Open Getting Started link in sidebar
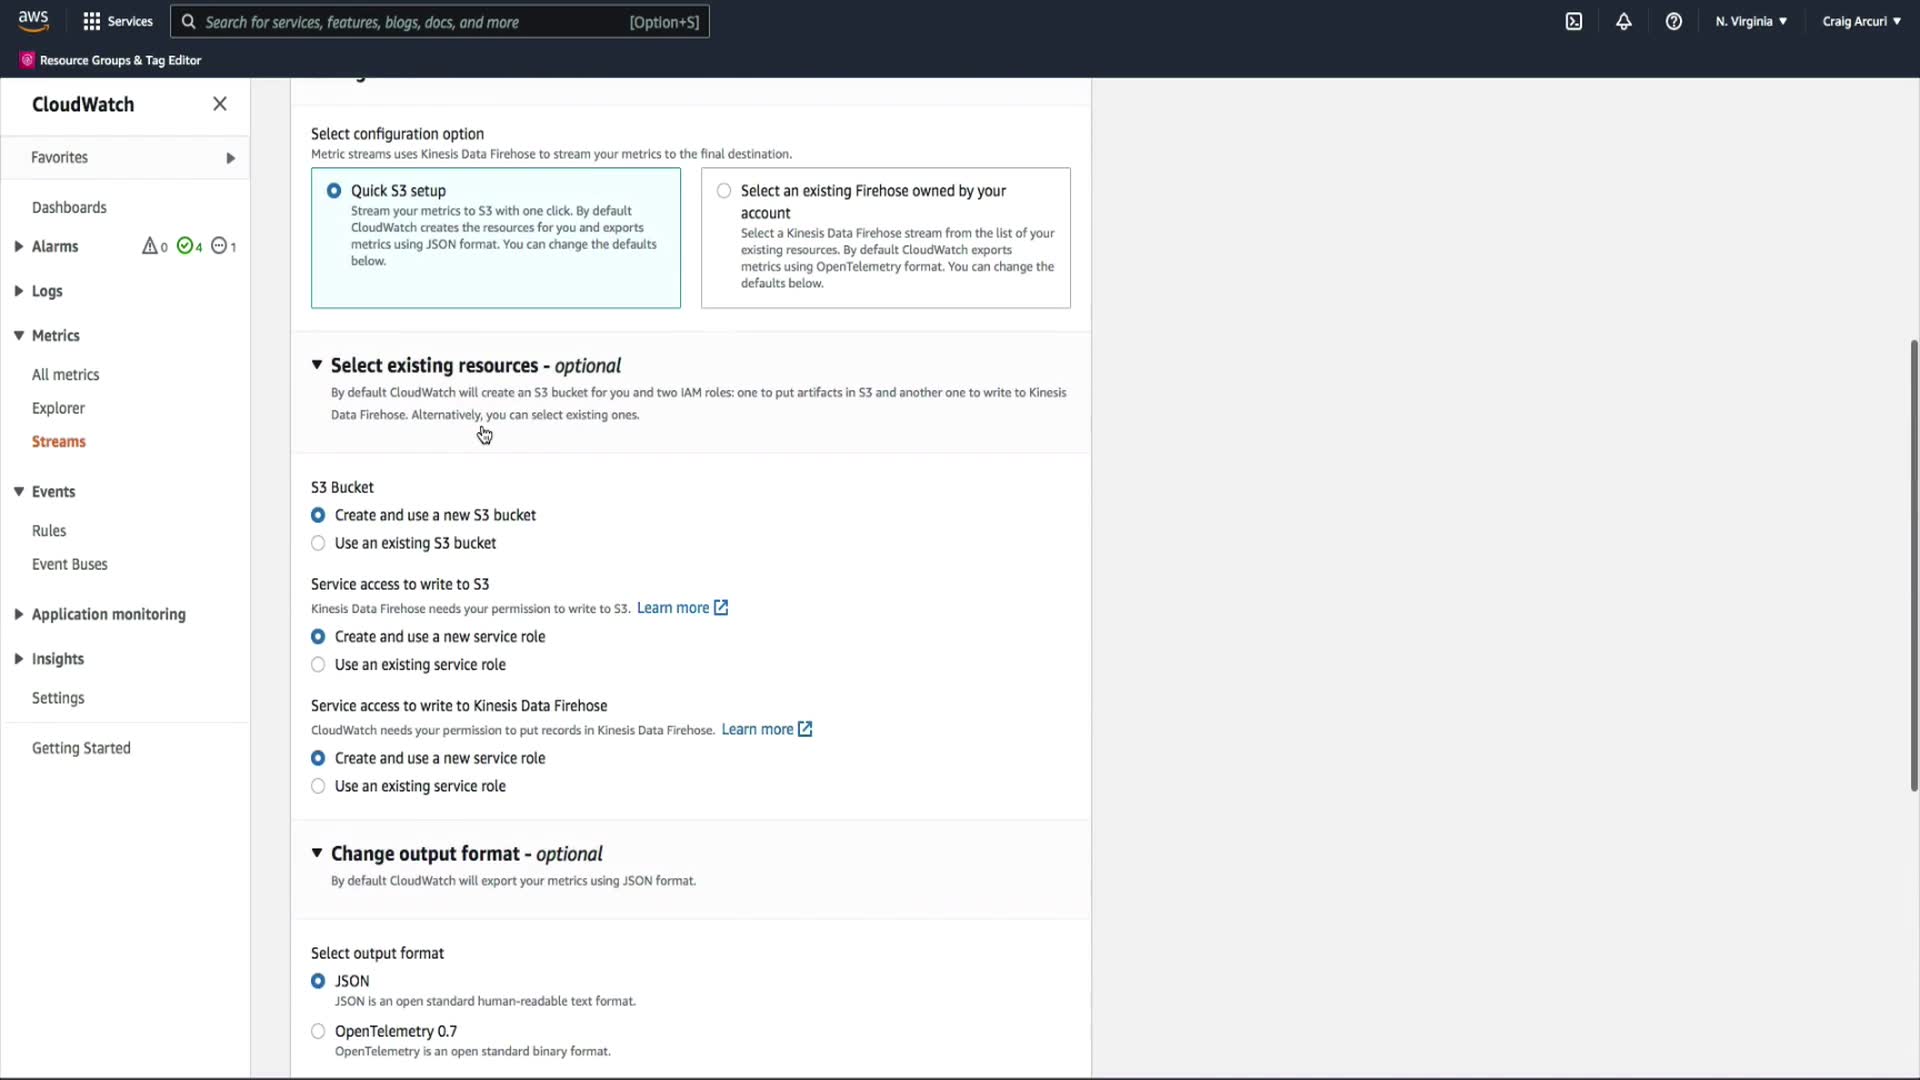 click(81, 748)
